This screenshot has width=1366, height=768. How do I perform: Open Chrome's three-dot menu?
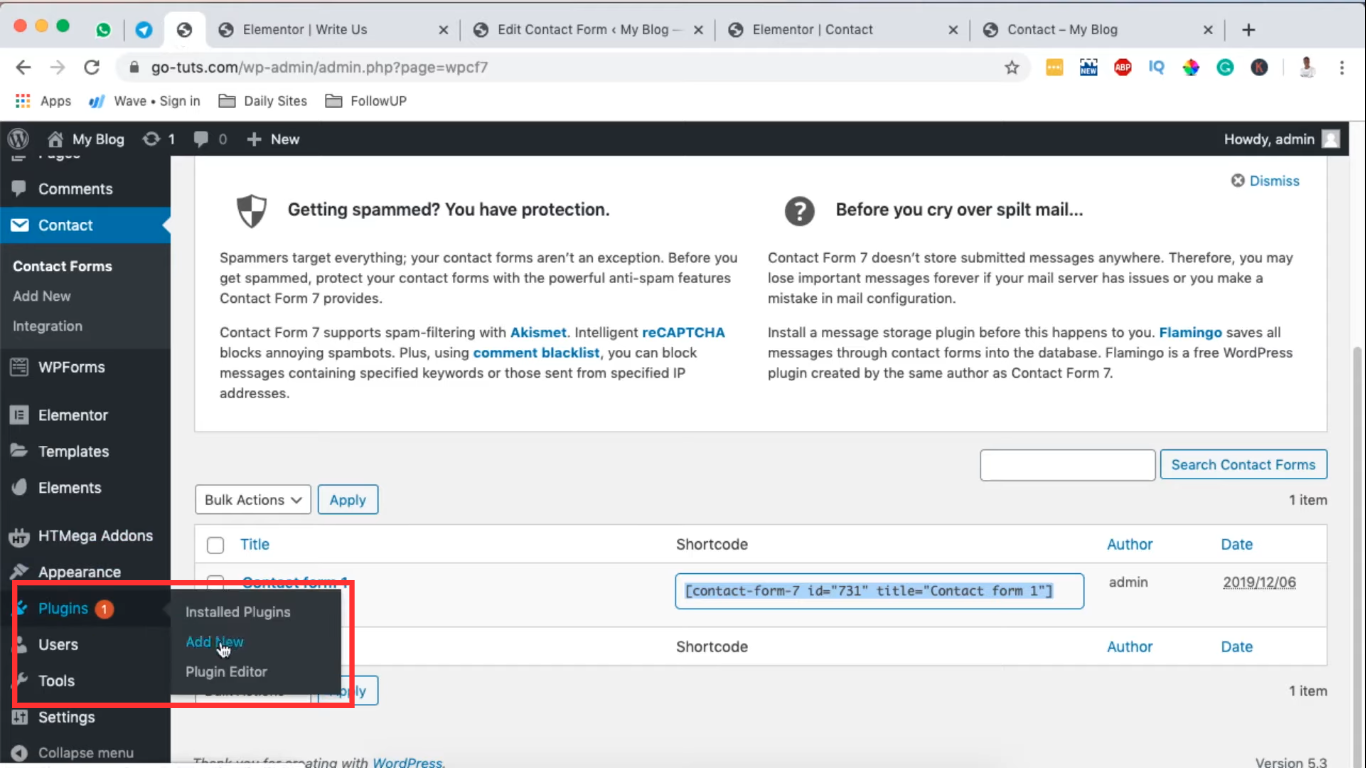pyautogui.click(x=1340, y=68)
